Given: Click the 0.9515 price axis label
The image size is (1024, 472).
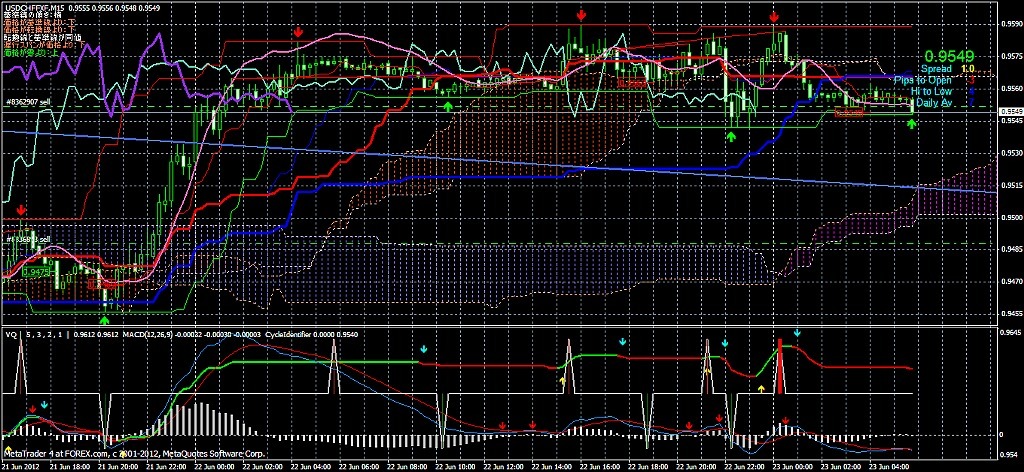Looking at the screenshot, I should pyautogui.click(x=1010, y=185).
